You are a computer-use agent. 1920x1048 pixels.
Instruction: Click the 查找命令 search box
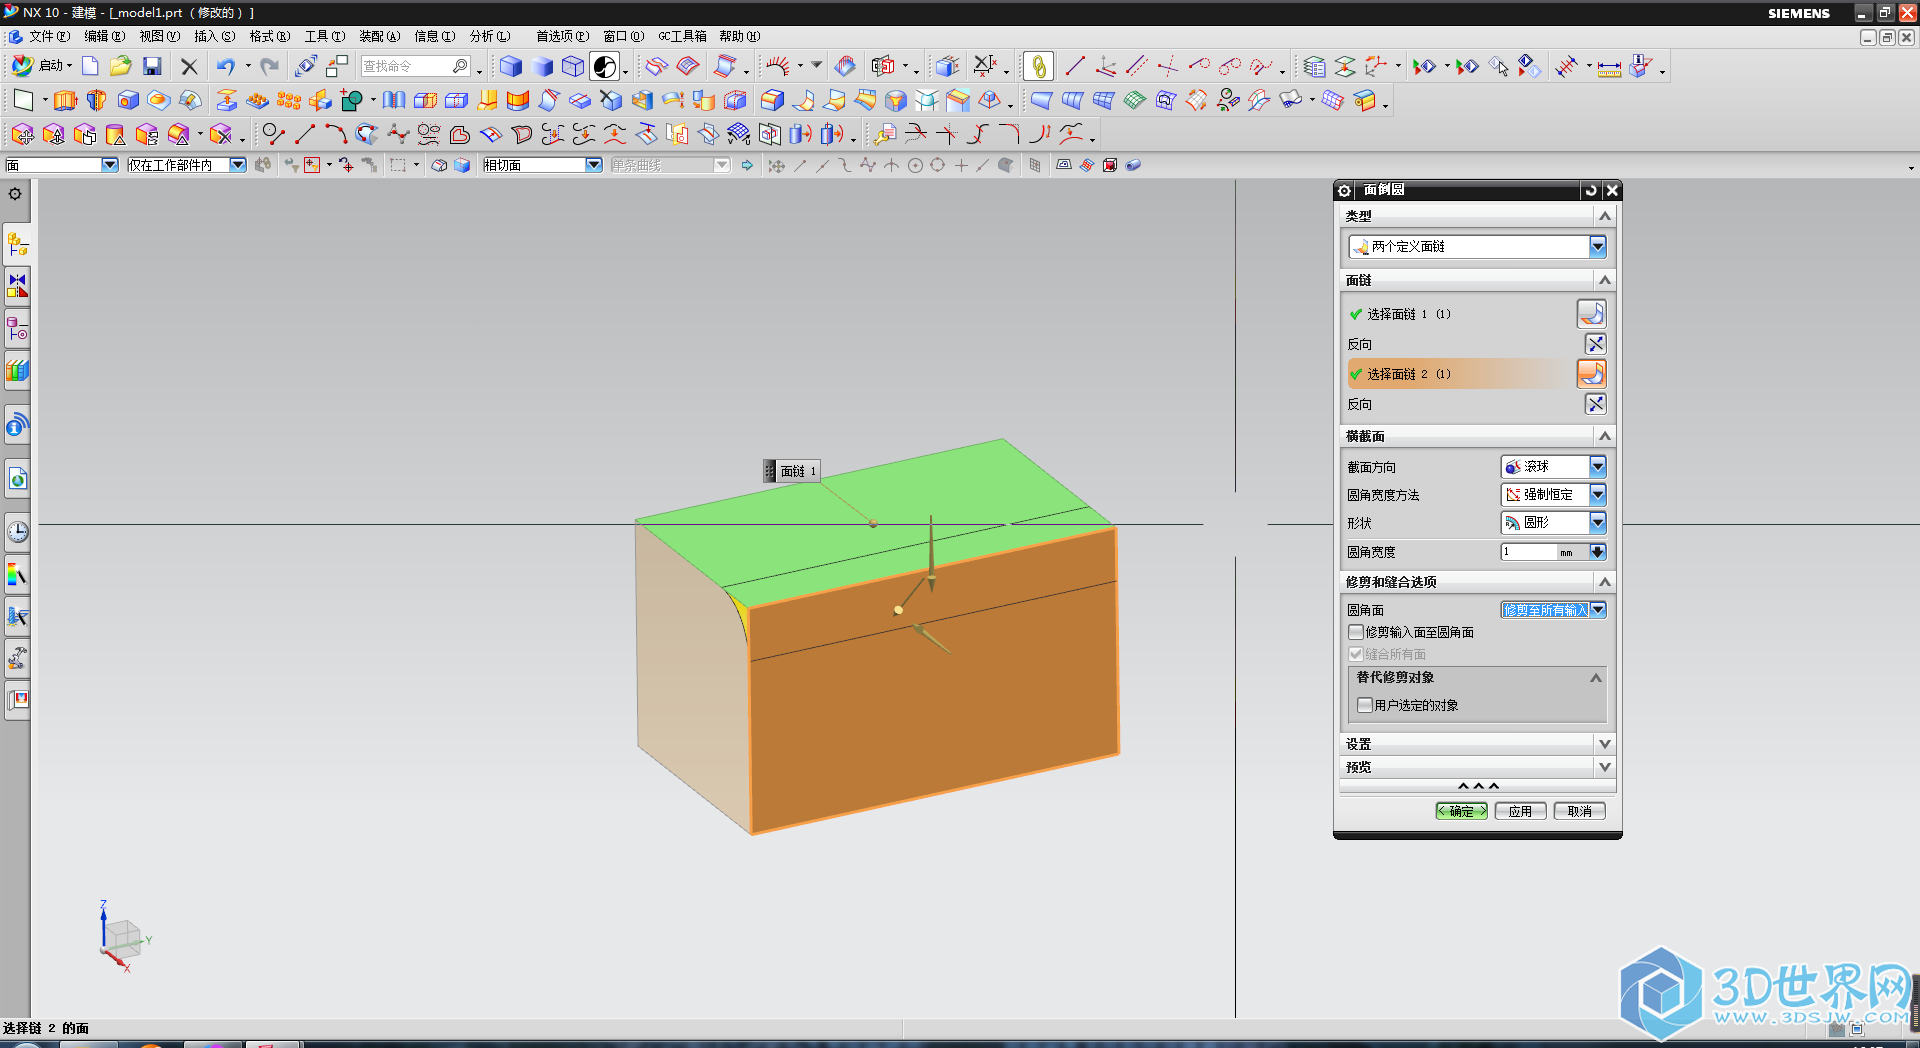point(415,66)
